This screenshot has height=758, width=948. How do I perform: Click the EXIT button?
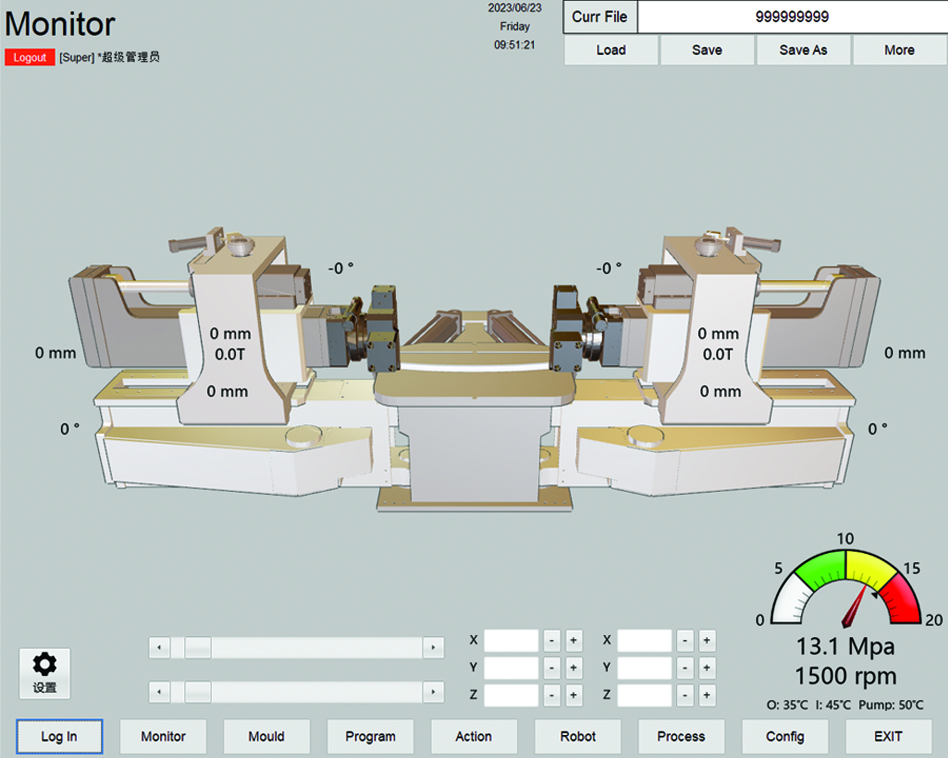pyautogui.click(x=889, y=736)
